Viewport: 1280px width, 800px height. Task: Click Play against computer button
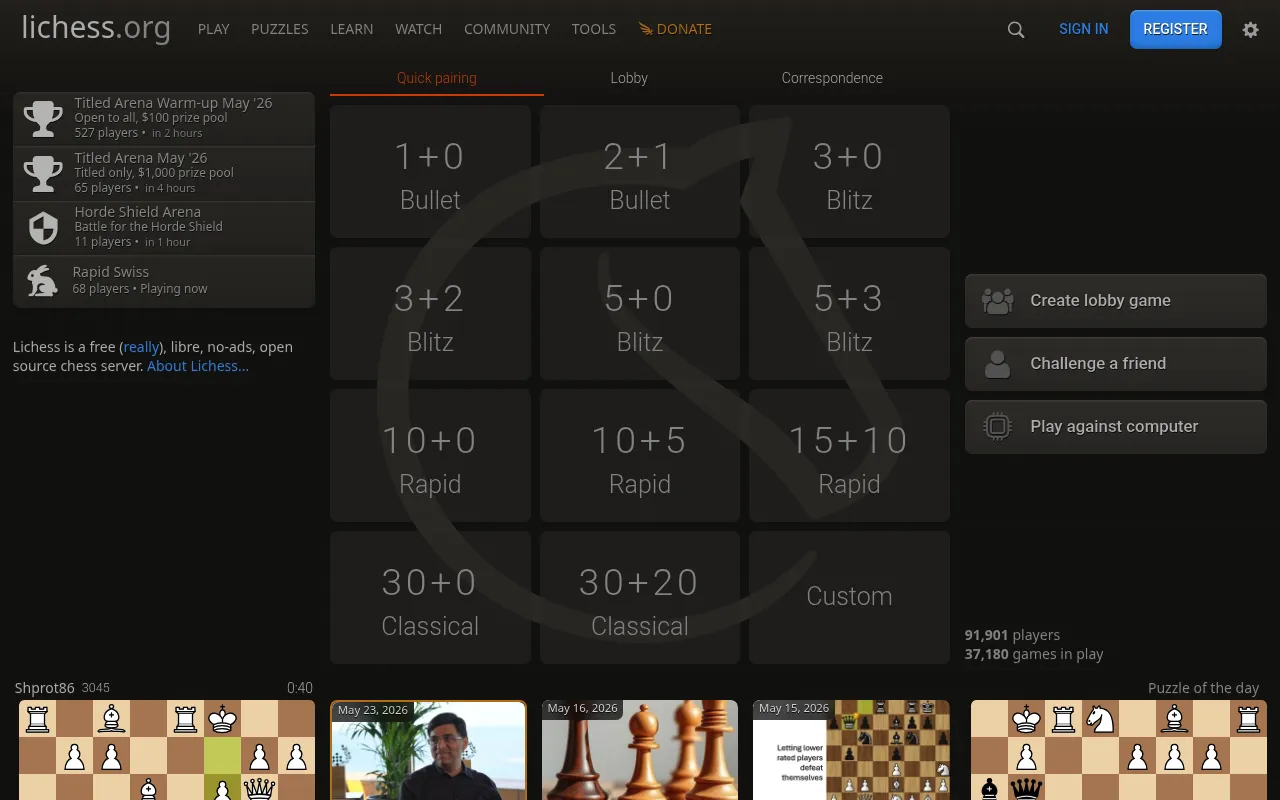pos(1116,427)
